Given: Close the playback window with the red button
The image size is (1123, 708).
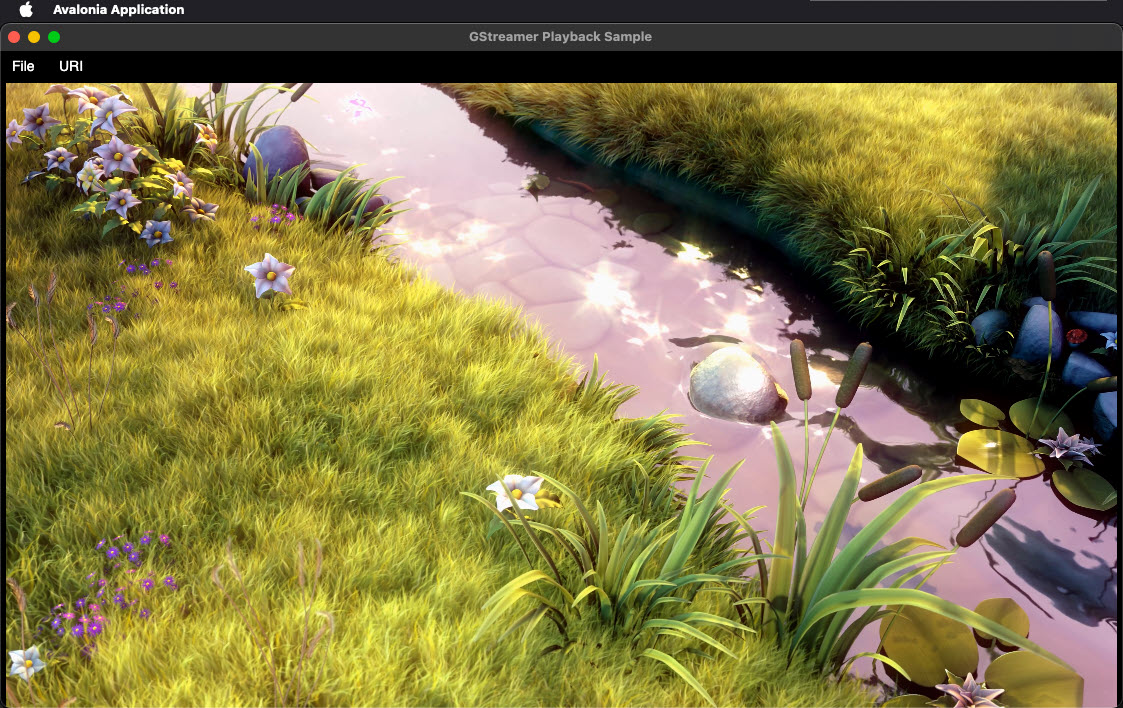Looking at the screenshot, I should coord(12,35).
